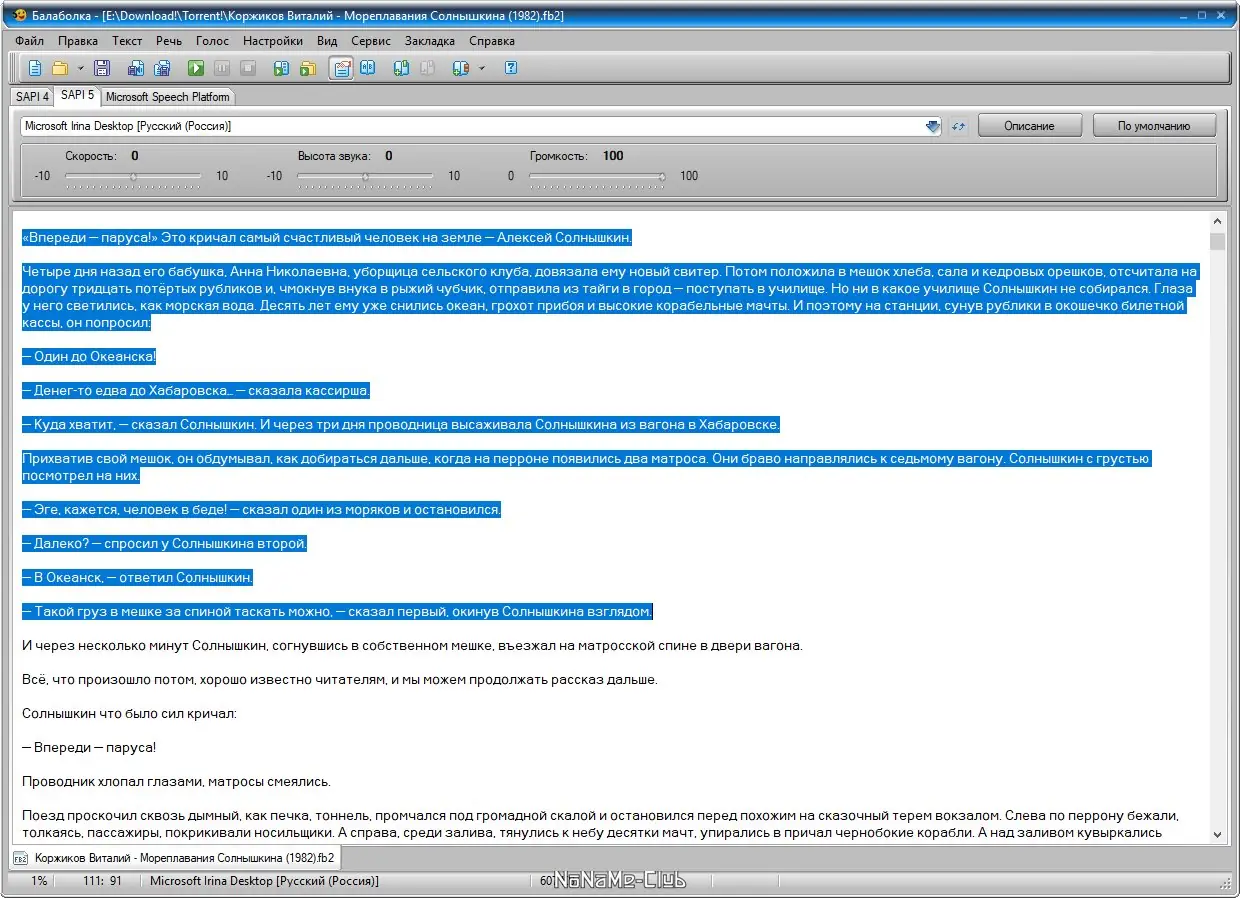Screen dimensions: 1240x898
Task: Click the line — Один до Океанска!
Action: pyautogui.click(x=89, y=356)
